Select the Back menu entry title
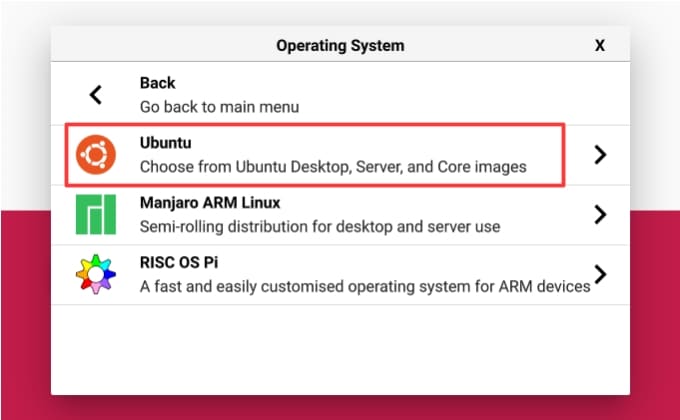 click(157, 82)
